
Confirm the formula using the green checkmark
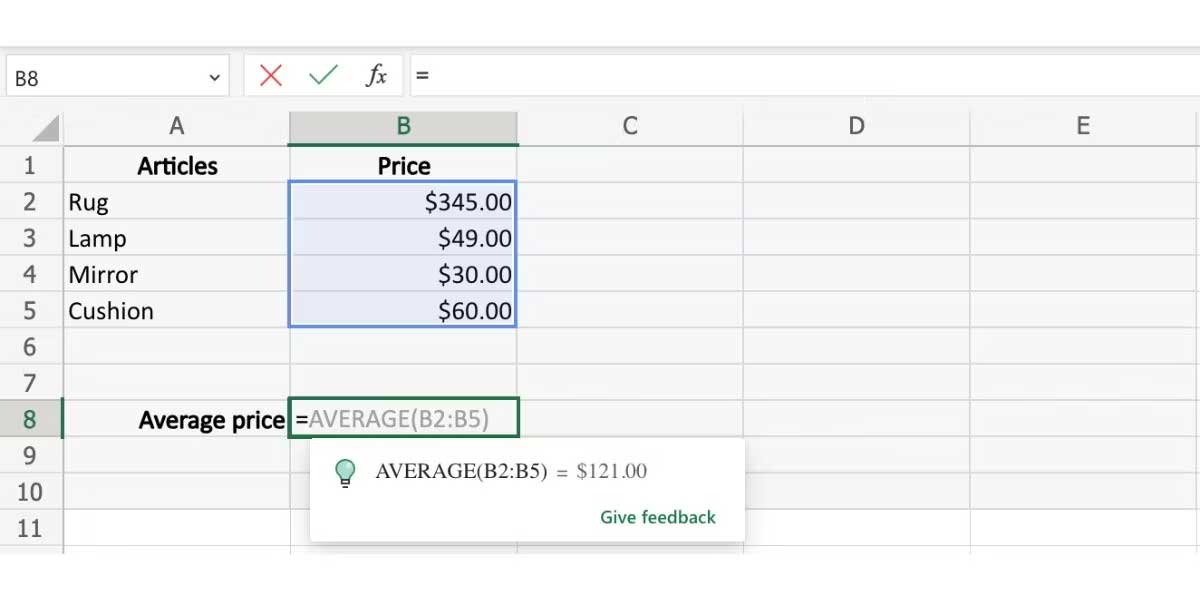pyautogui.click(x=322, y=74)
